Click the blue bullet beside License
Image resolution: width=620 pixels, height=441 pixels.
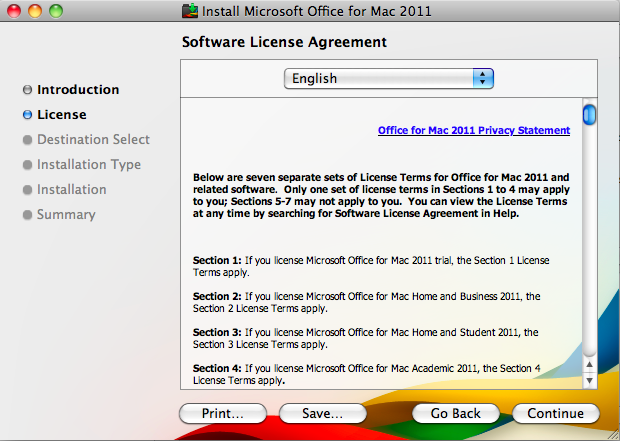(x=27, y=115)
